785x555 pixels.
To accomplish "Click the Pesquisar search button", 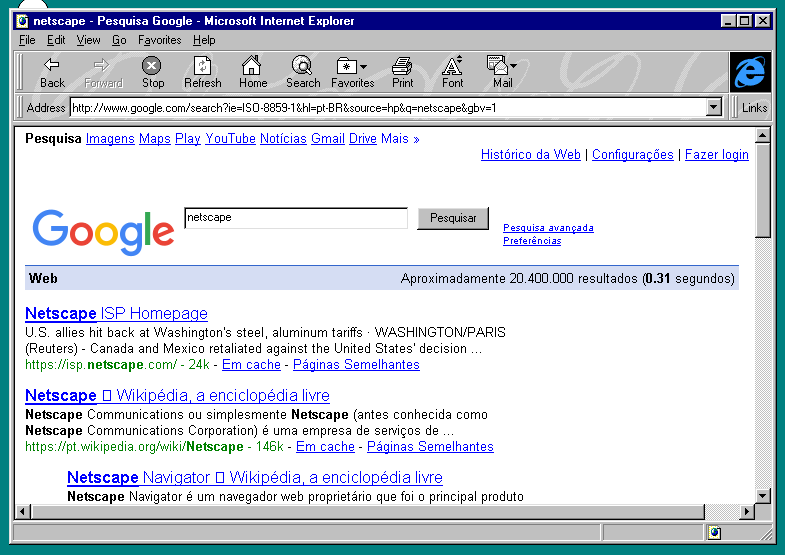I will coord(453,218).
